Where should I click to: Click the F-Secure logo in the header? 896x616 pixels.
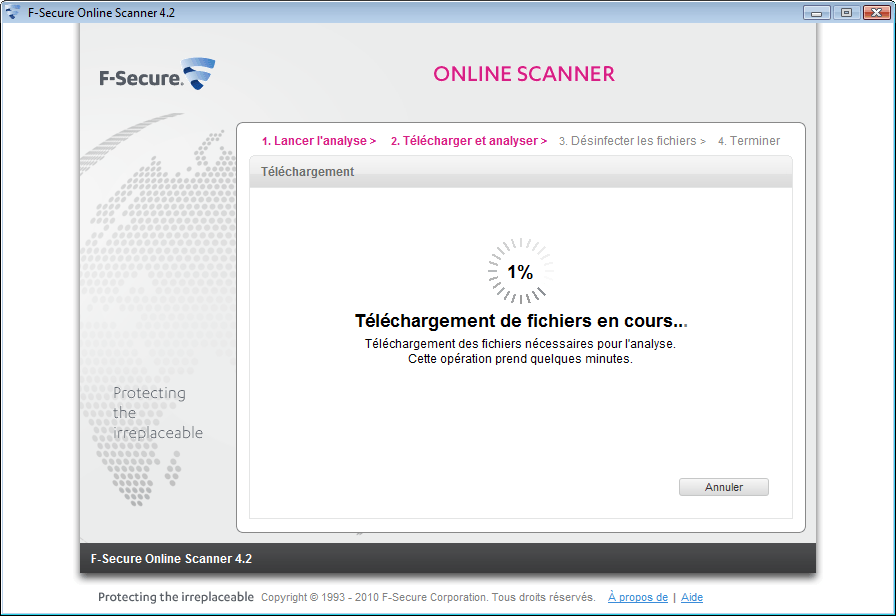(x=157, y=75)
